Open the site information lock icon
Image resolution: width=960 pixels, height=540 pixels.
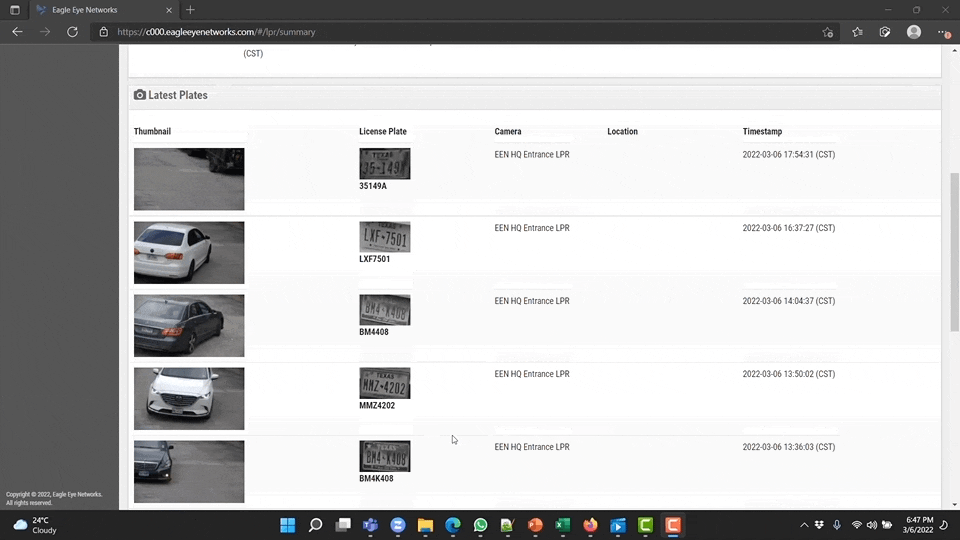click(103, 32)
